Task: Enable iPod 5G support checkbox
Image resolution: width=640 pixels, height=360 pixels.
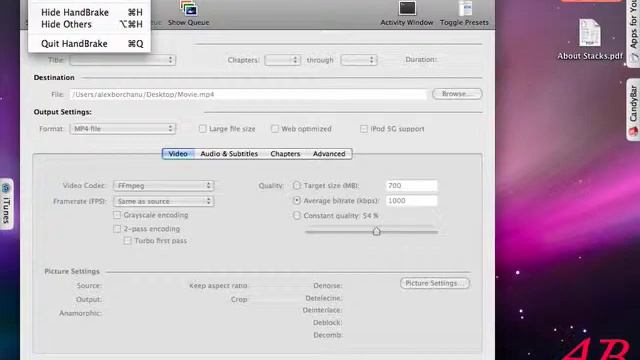Action: coord(364,129)
